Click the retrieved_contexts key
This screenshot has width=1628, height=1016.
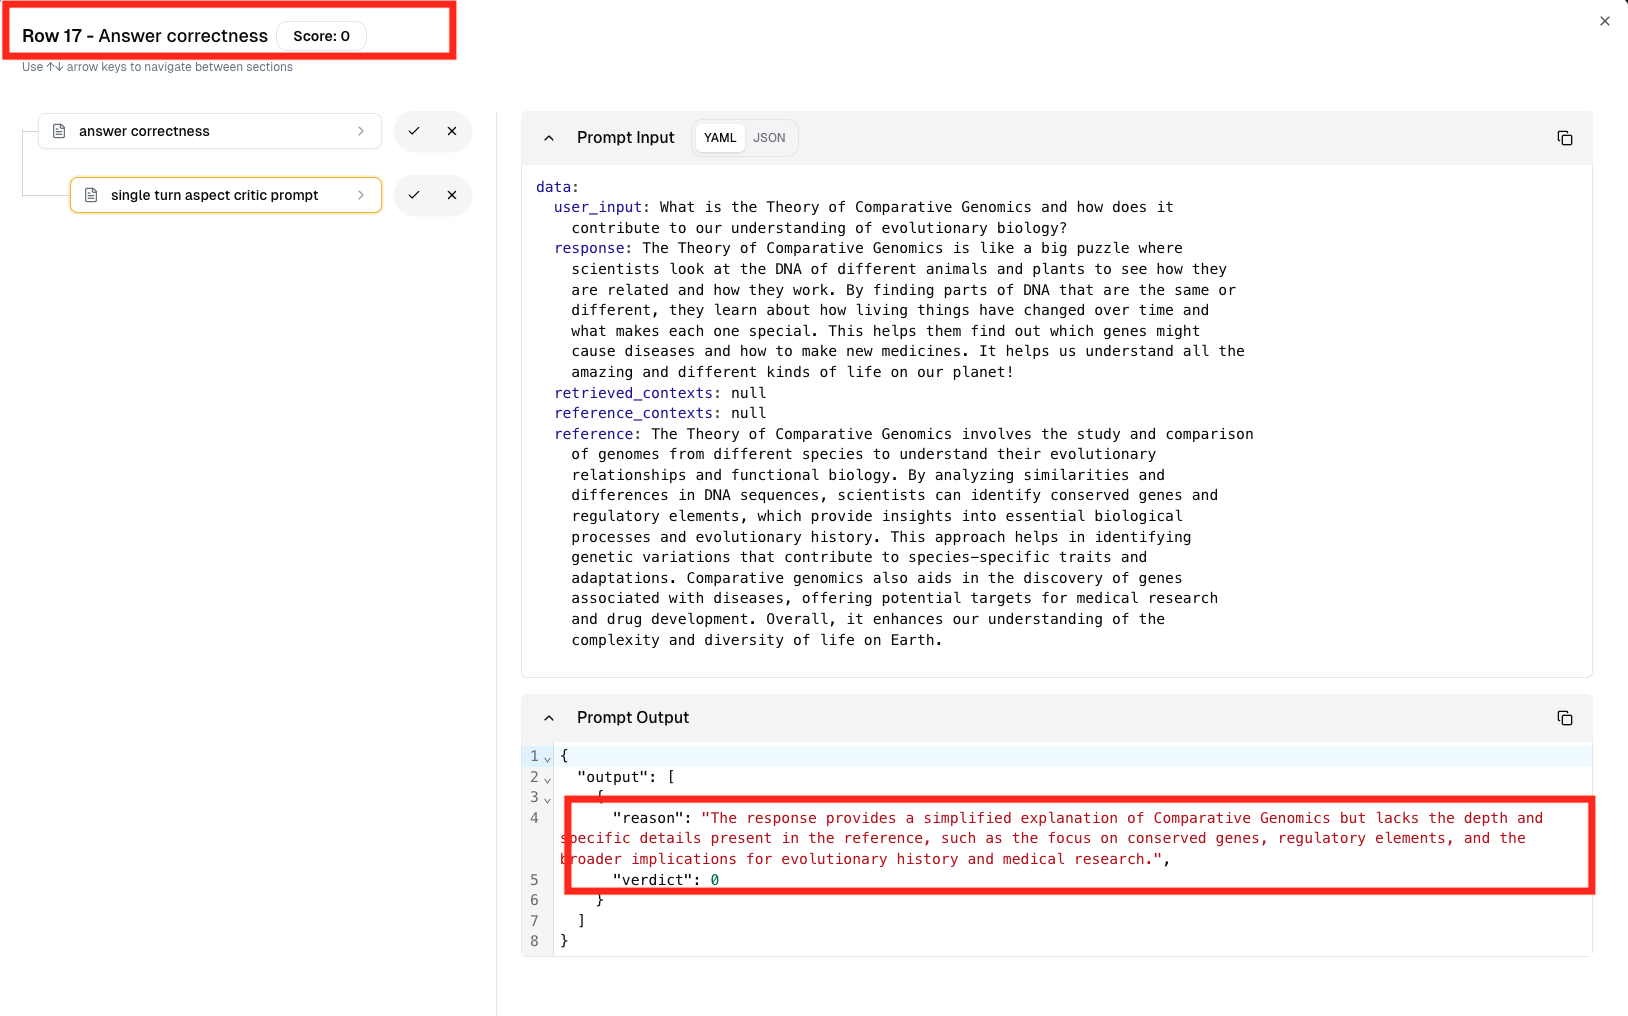coord(633,393)
